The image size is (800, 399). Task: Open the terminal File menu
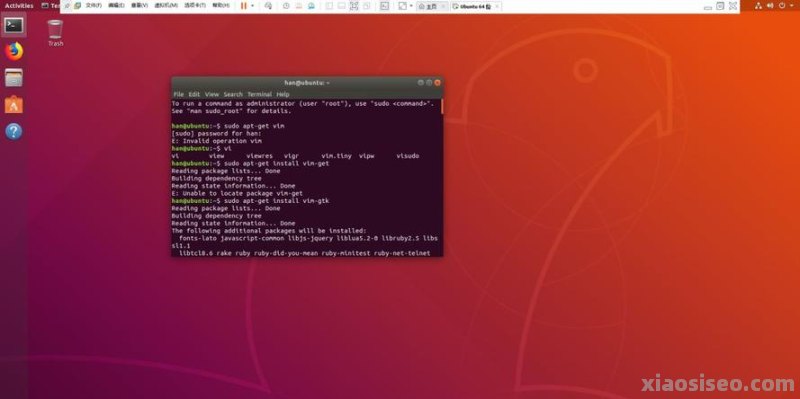(178, 94)
